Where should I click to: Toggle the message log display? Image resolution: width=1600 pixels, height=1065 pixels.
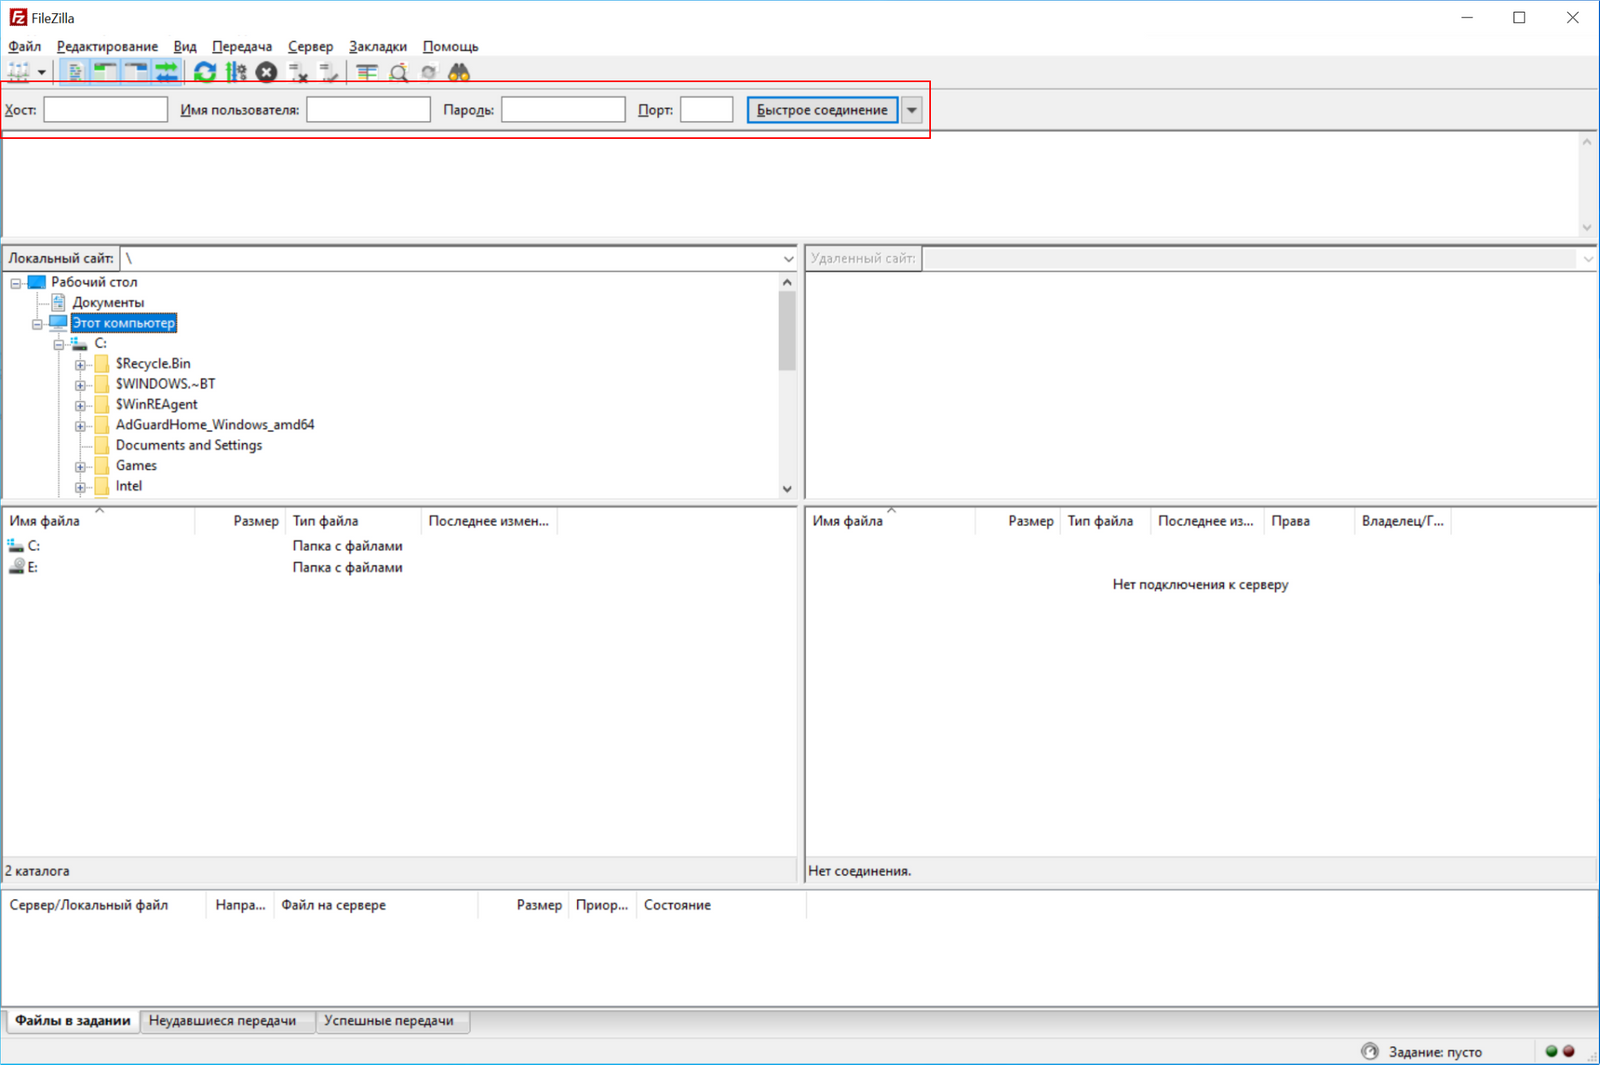[75, 72]
